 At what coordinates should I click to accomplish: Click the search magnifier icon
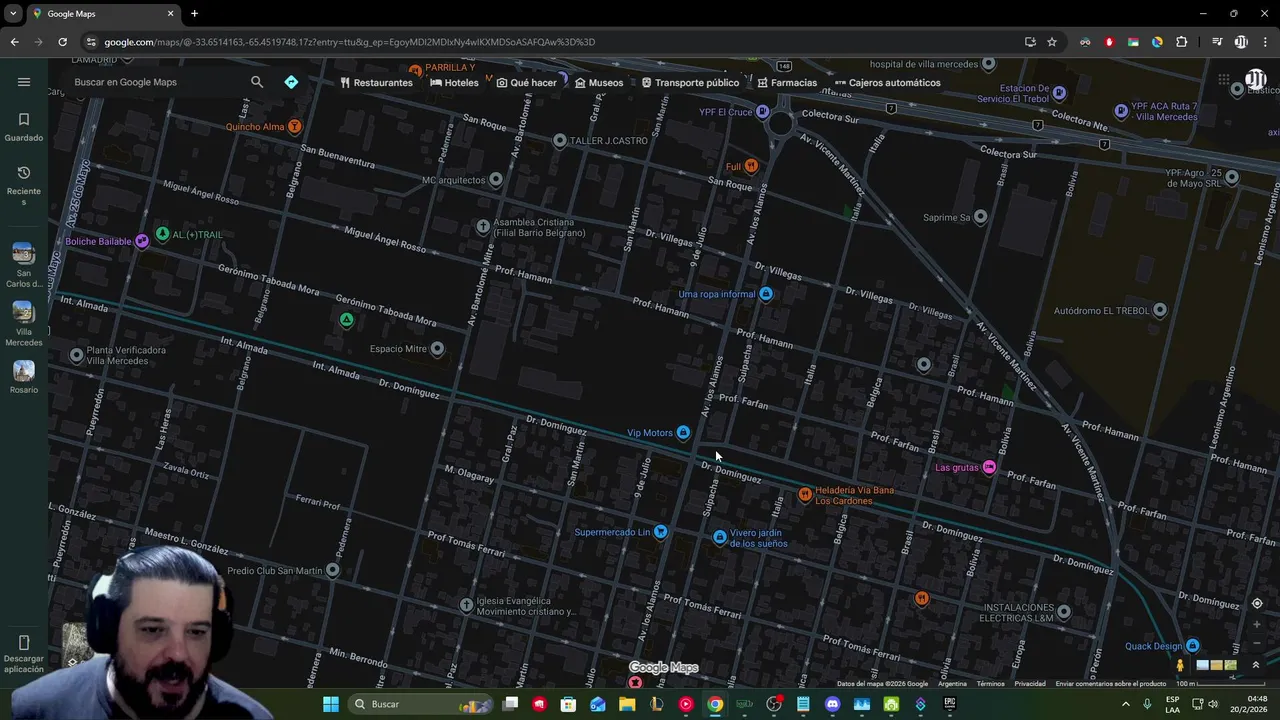coord(257,82)
